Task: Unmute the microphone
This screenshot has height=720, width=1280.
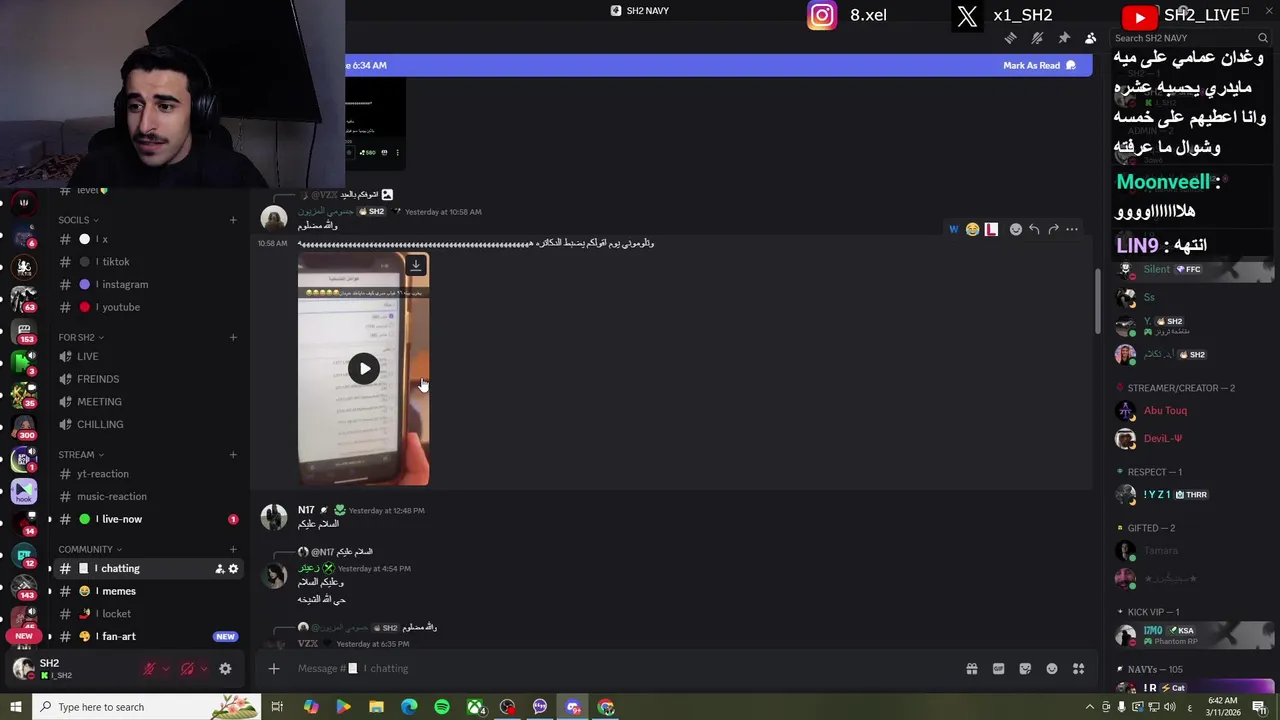Action: pyautogui.click(x=149, y=669)
